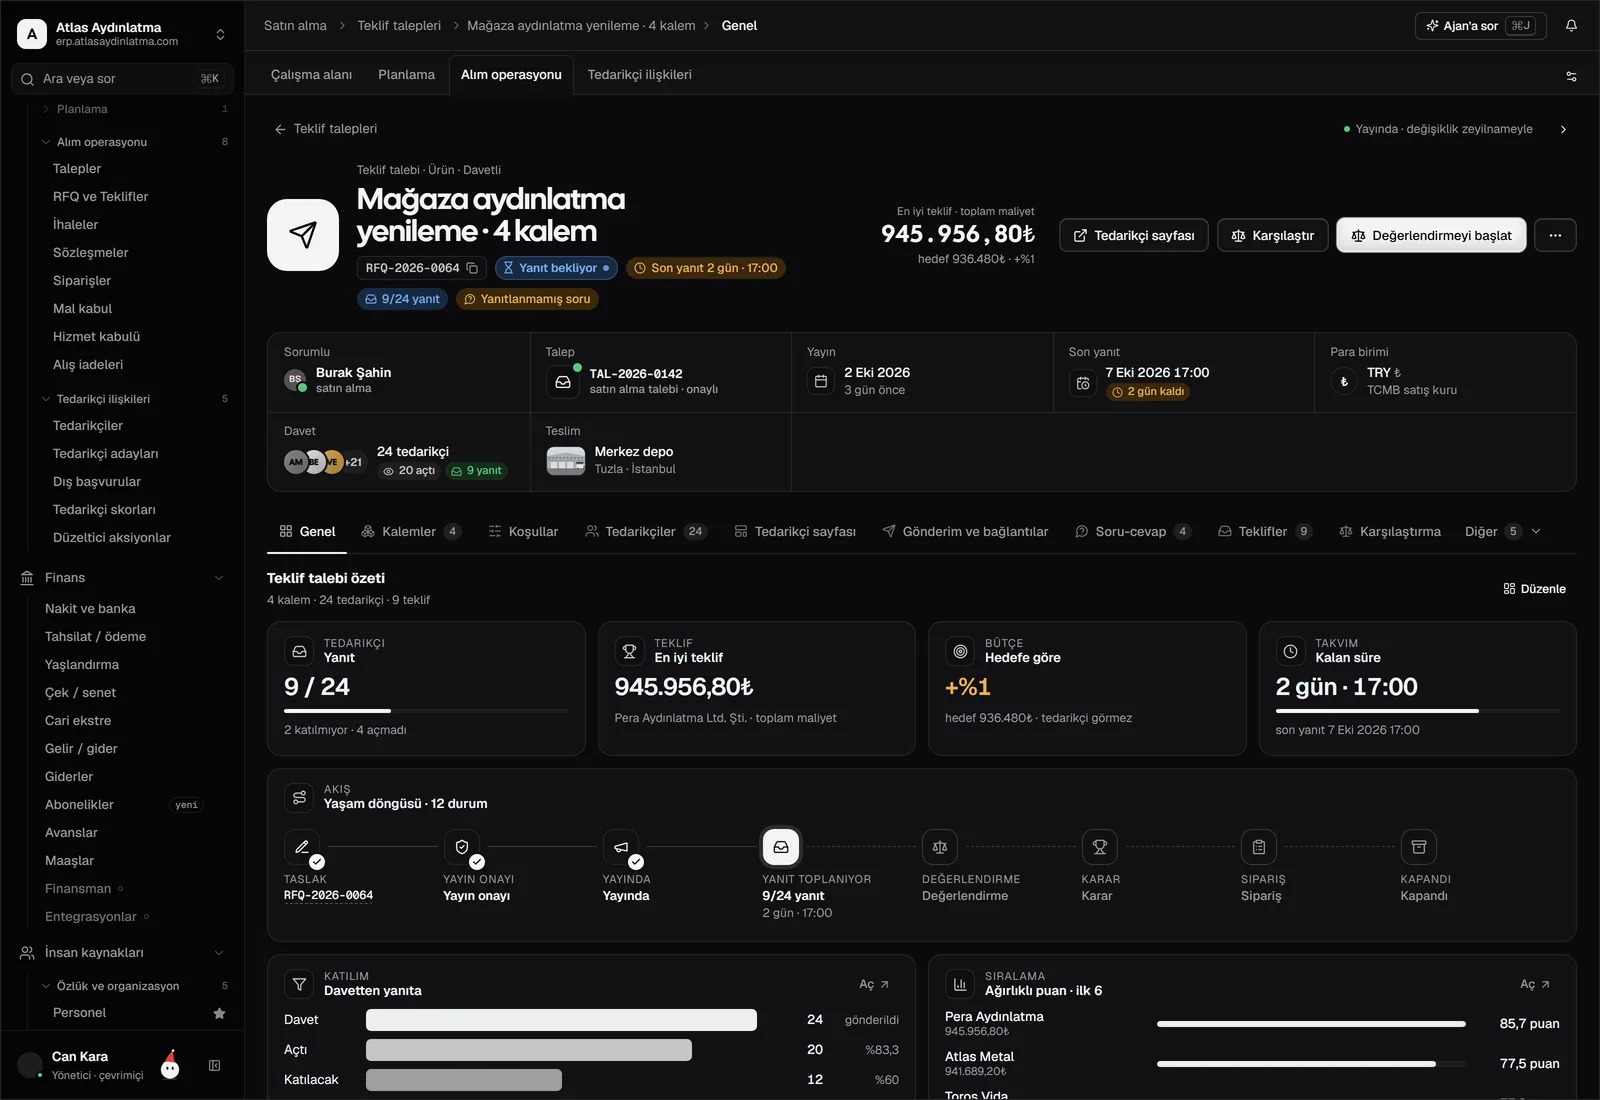The image size is (1600, 1100).
Task: Expand the Diğer tabs dropdown
Action: 1503,532
